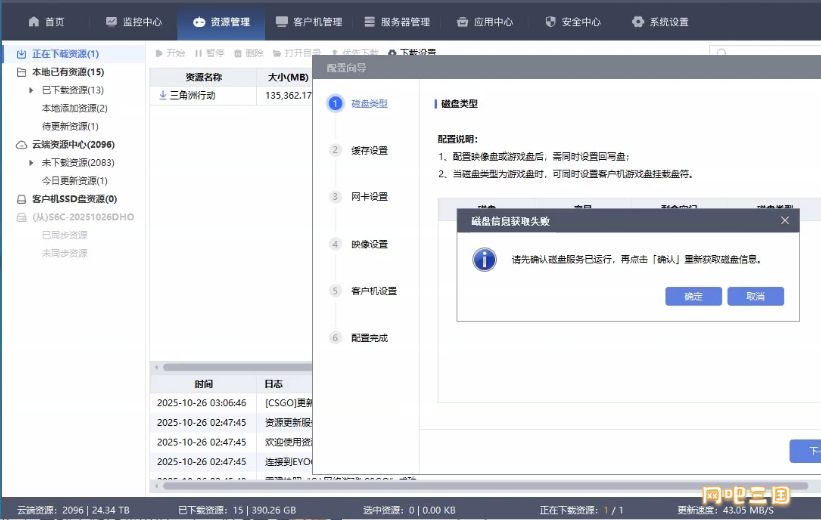The width and height of the screenshot is (821, 520).
Task: Go to 服务器管理 tab
Action: tap(397, 21)
